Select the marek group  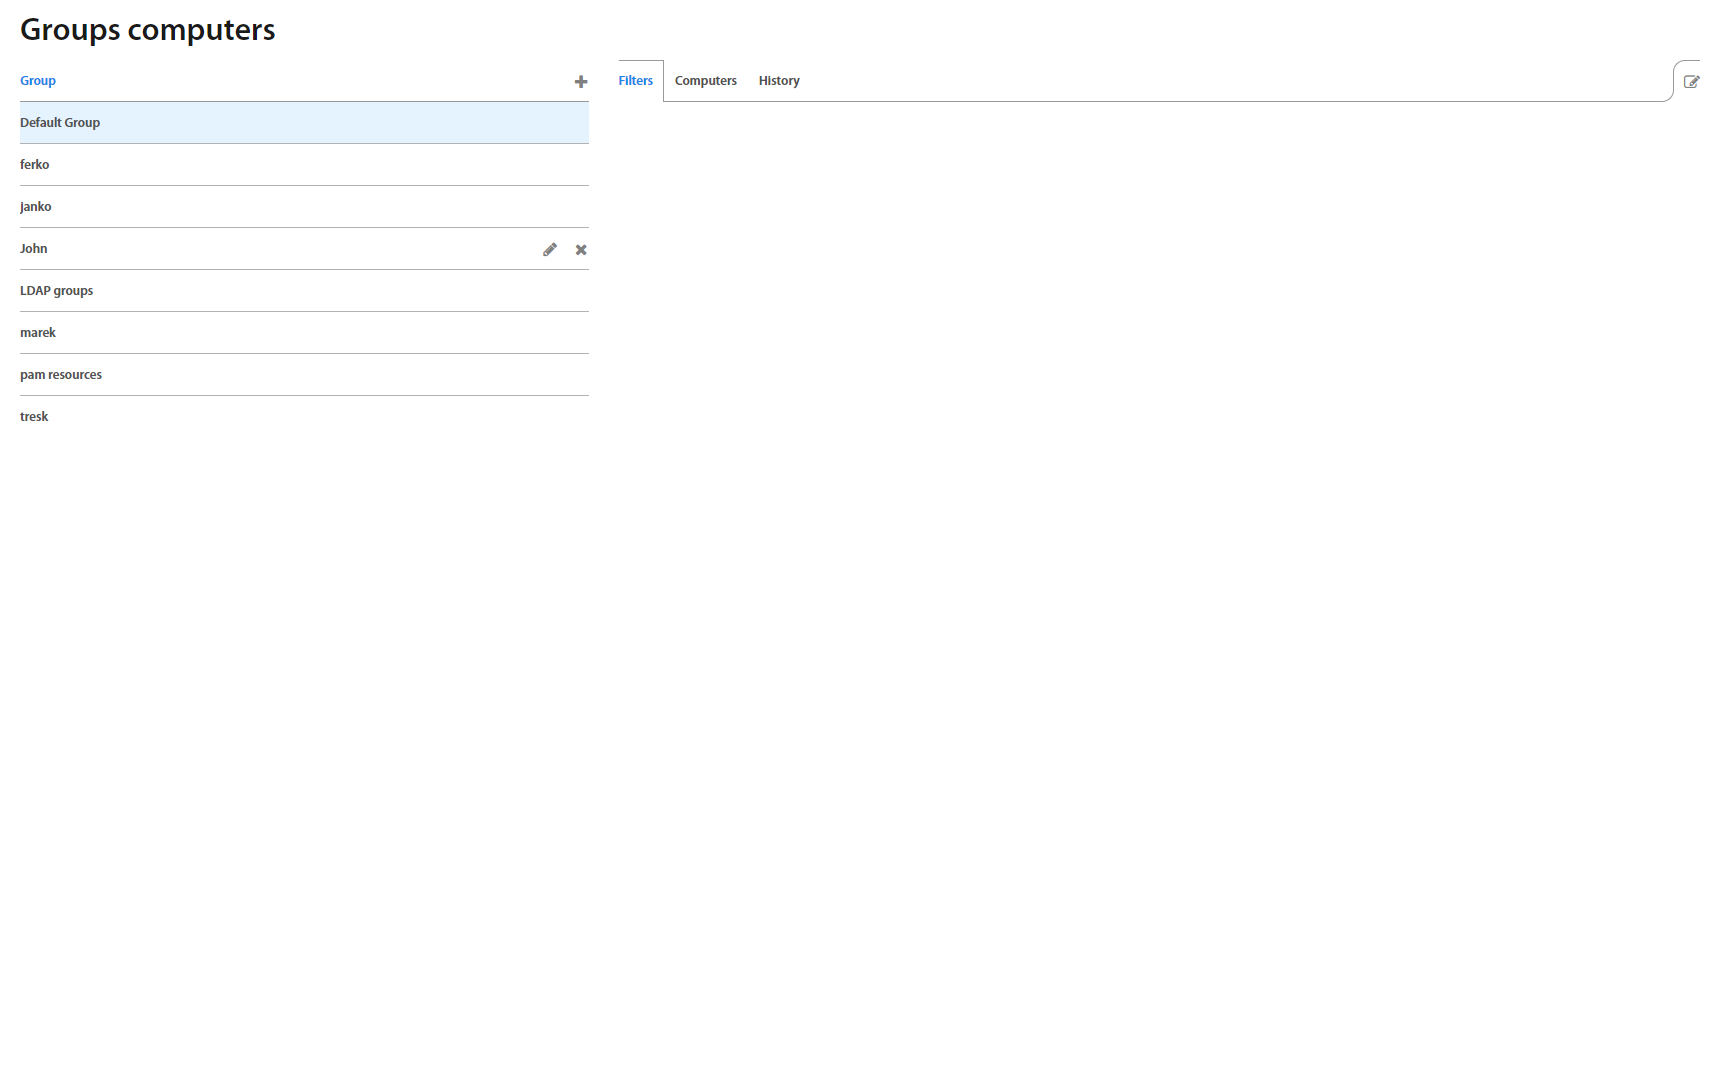(38, 333)
